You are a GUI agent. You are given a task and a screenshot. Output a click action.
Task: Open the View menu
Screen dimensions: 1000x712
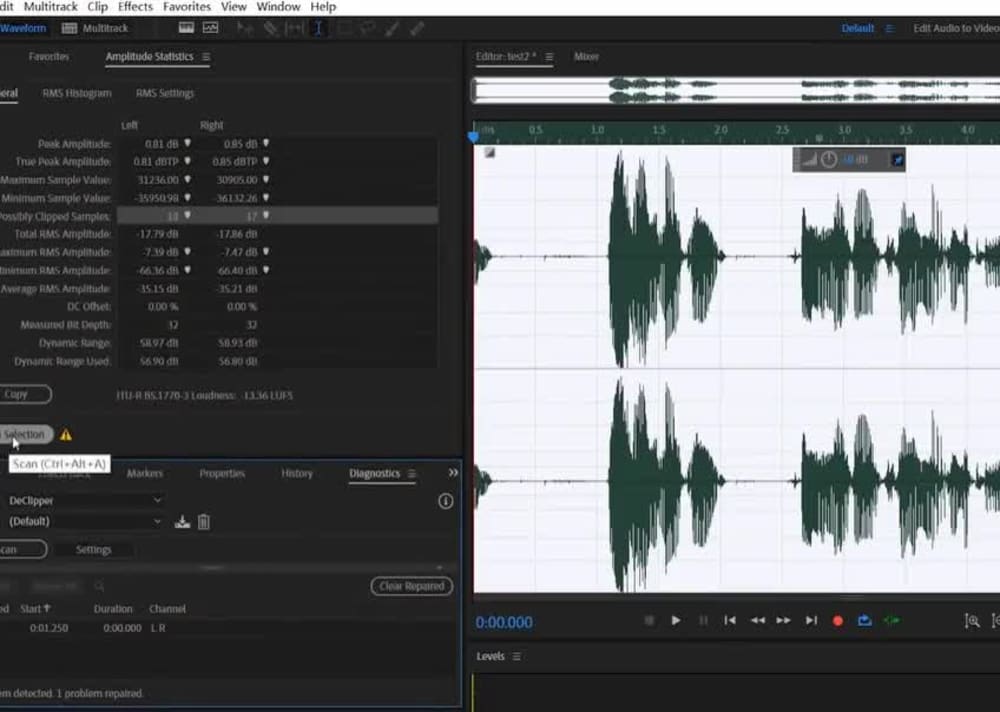[x=233, y=7]
